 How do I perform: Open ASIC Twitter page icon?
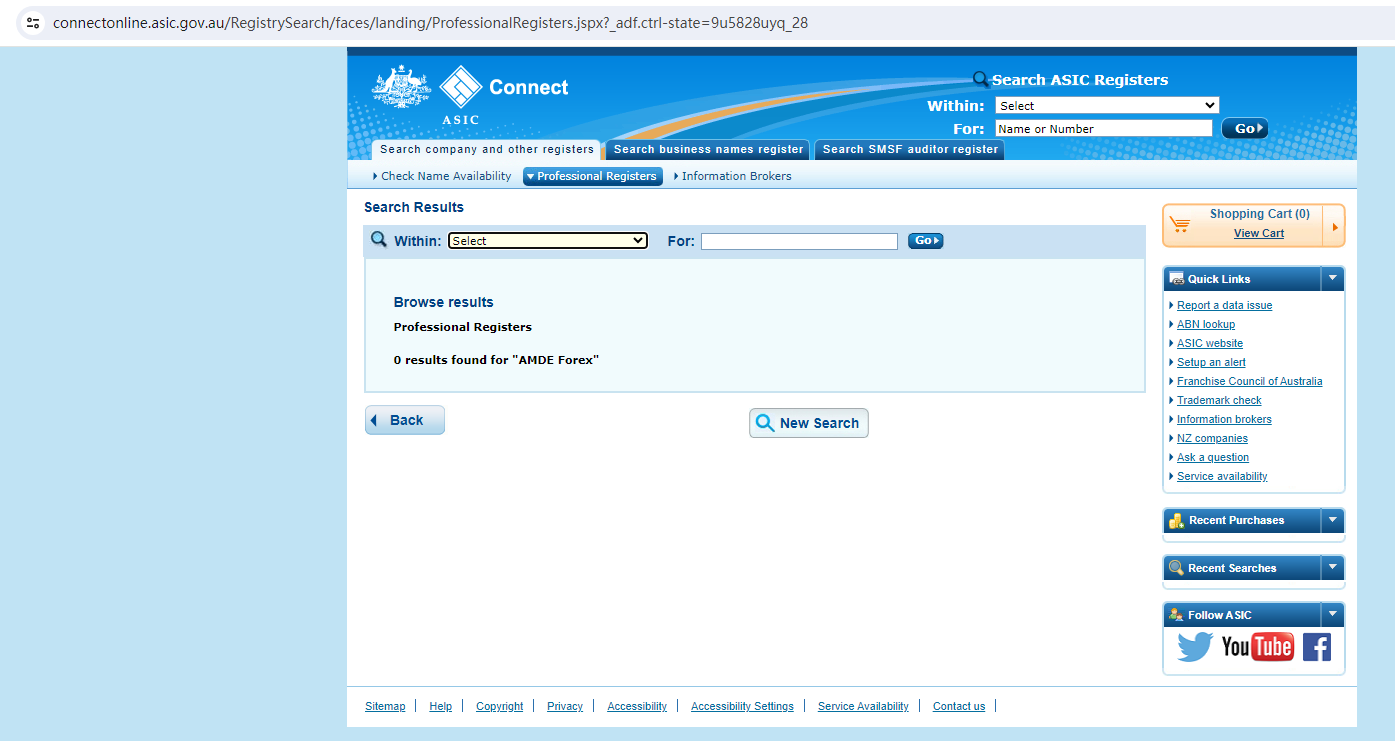(x=1195, y=647)
